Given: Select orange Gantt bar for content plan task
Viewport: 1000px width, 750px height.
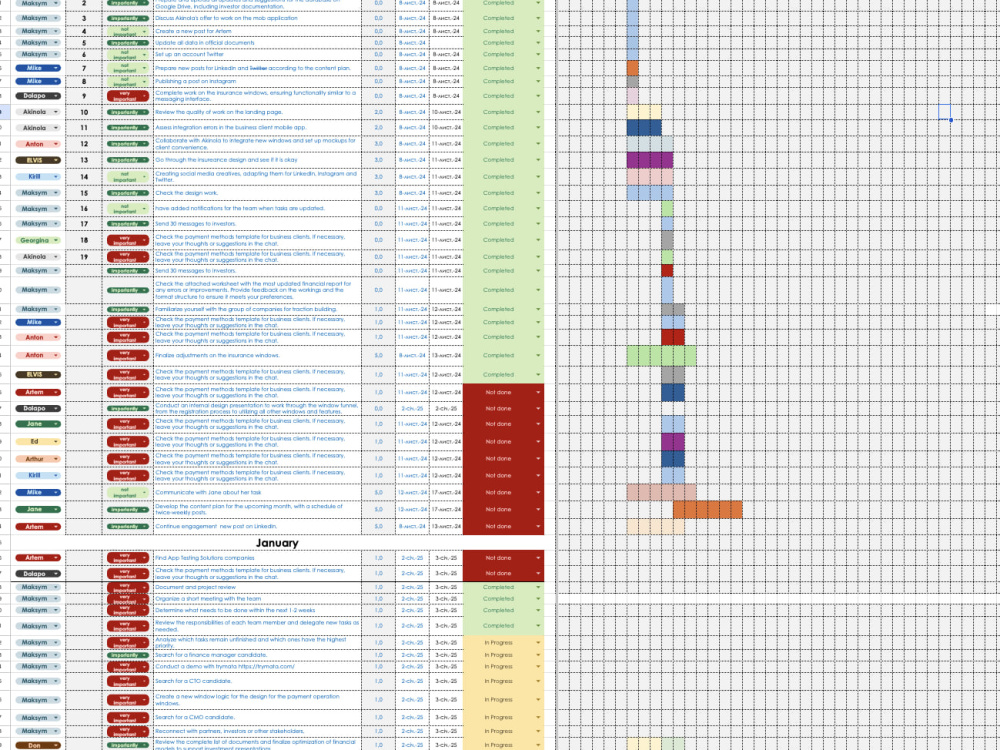Looking at the screenshot, I should pyautogui.click(x=707, y=510).
